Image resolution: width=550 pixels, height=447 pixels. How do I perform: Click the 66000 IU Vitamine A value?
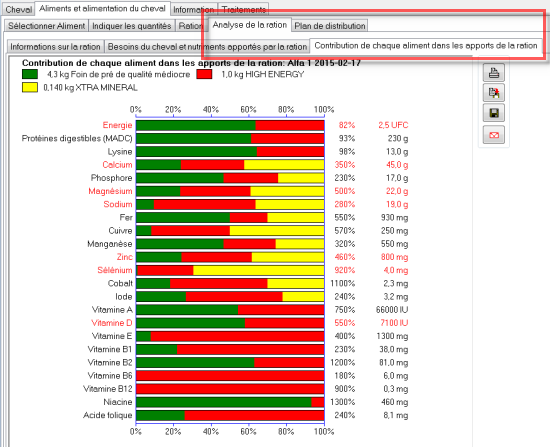pyautogui.click(x=392, y=310)
